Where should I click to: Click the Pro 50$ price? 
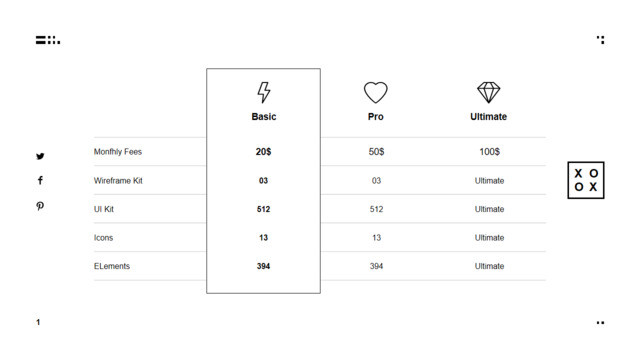tap(376, 152)
